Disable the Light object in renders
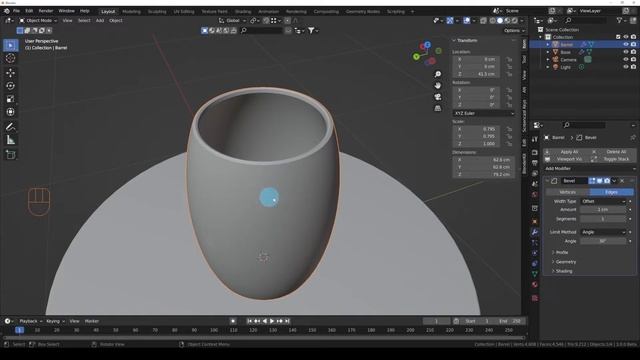640x360 pixels. point(633,67)
